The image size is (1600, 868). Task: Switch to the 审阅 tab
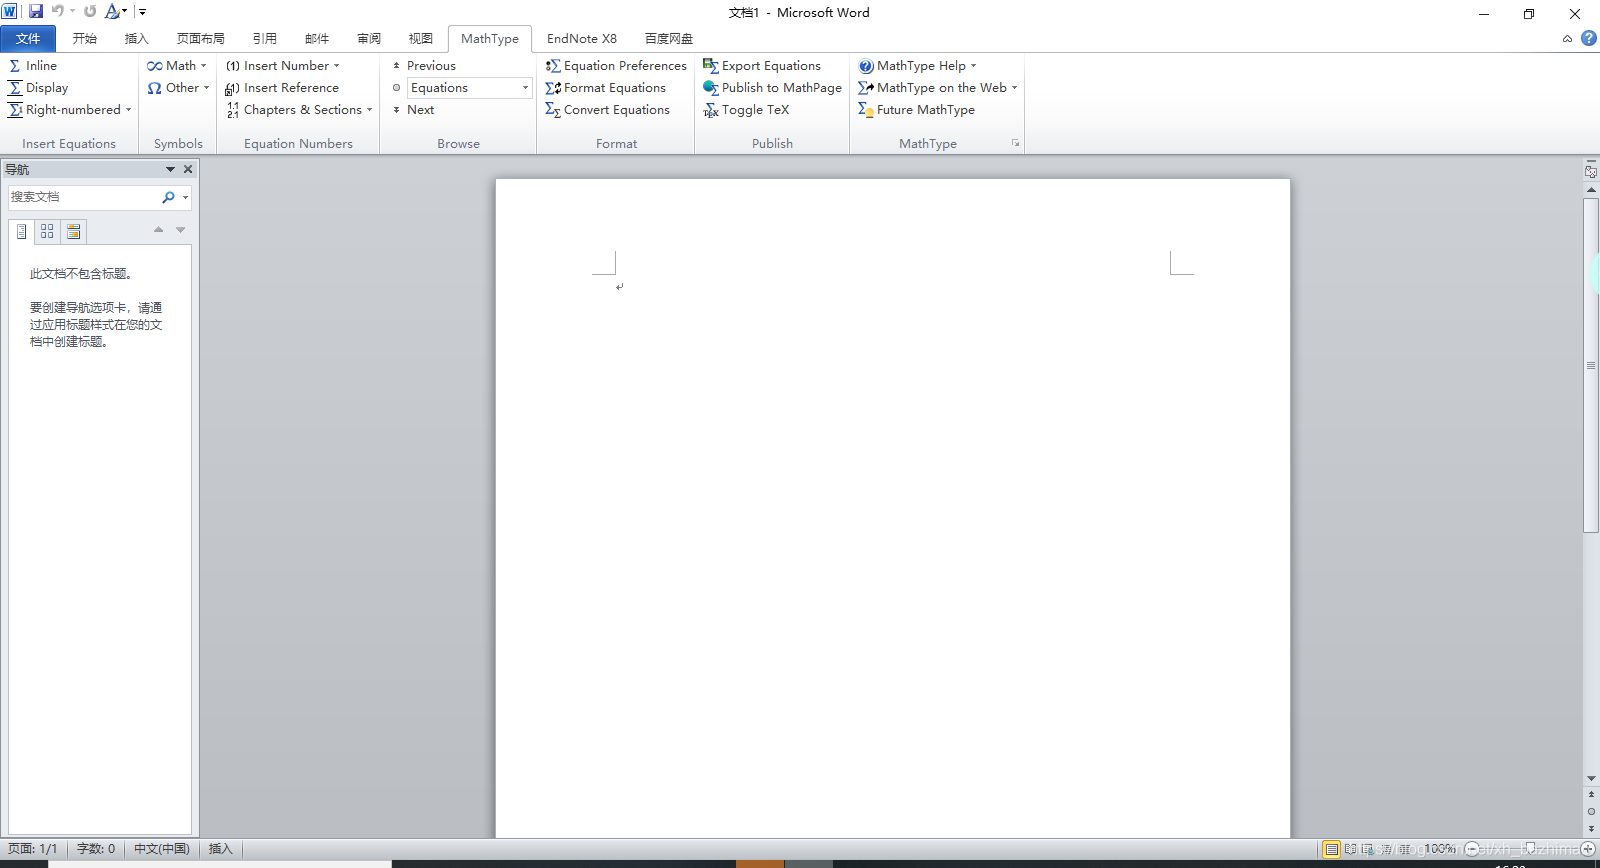[x=369, y=39]
